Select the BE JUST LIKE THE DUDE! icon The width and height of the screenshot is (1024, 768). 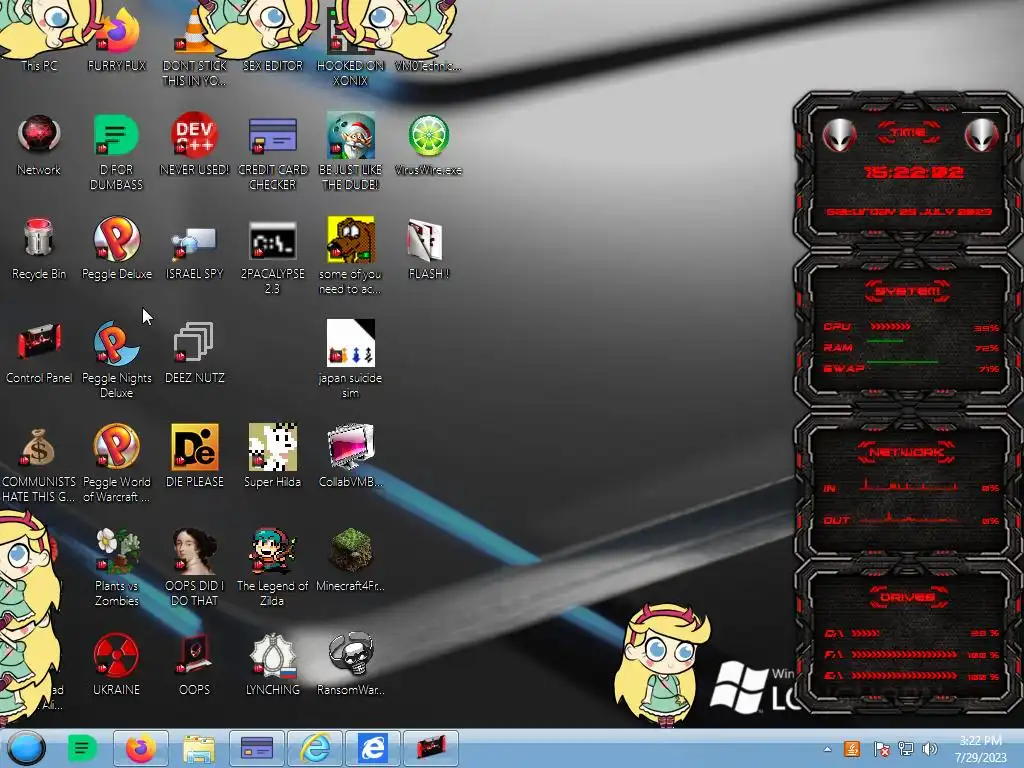click(x=351, y=152)
